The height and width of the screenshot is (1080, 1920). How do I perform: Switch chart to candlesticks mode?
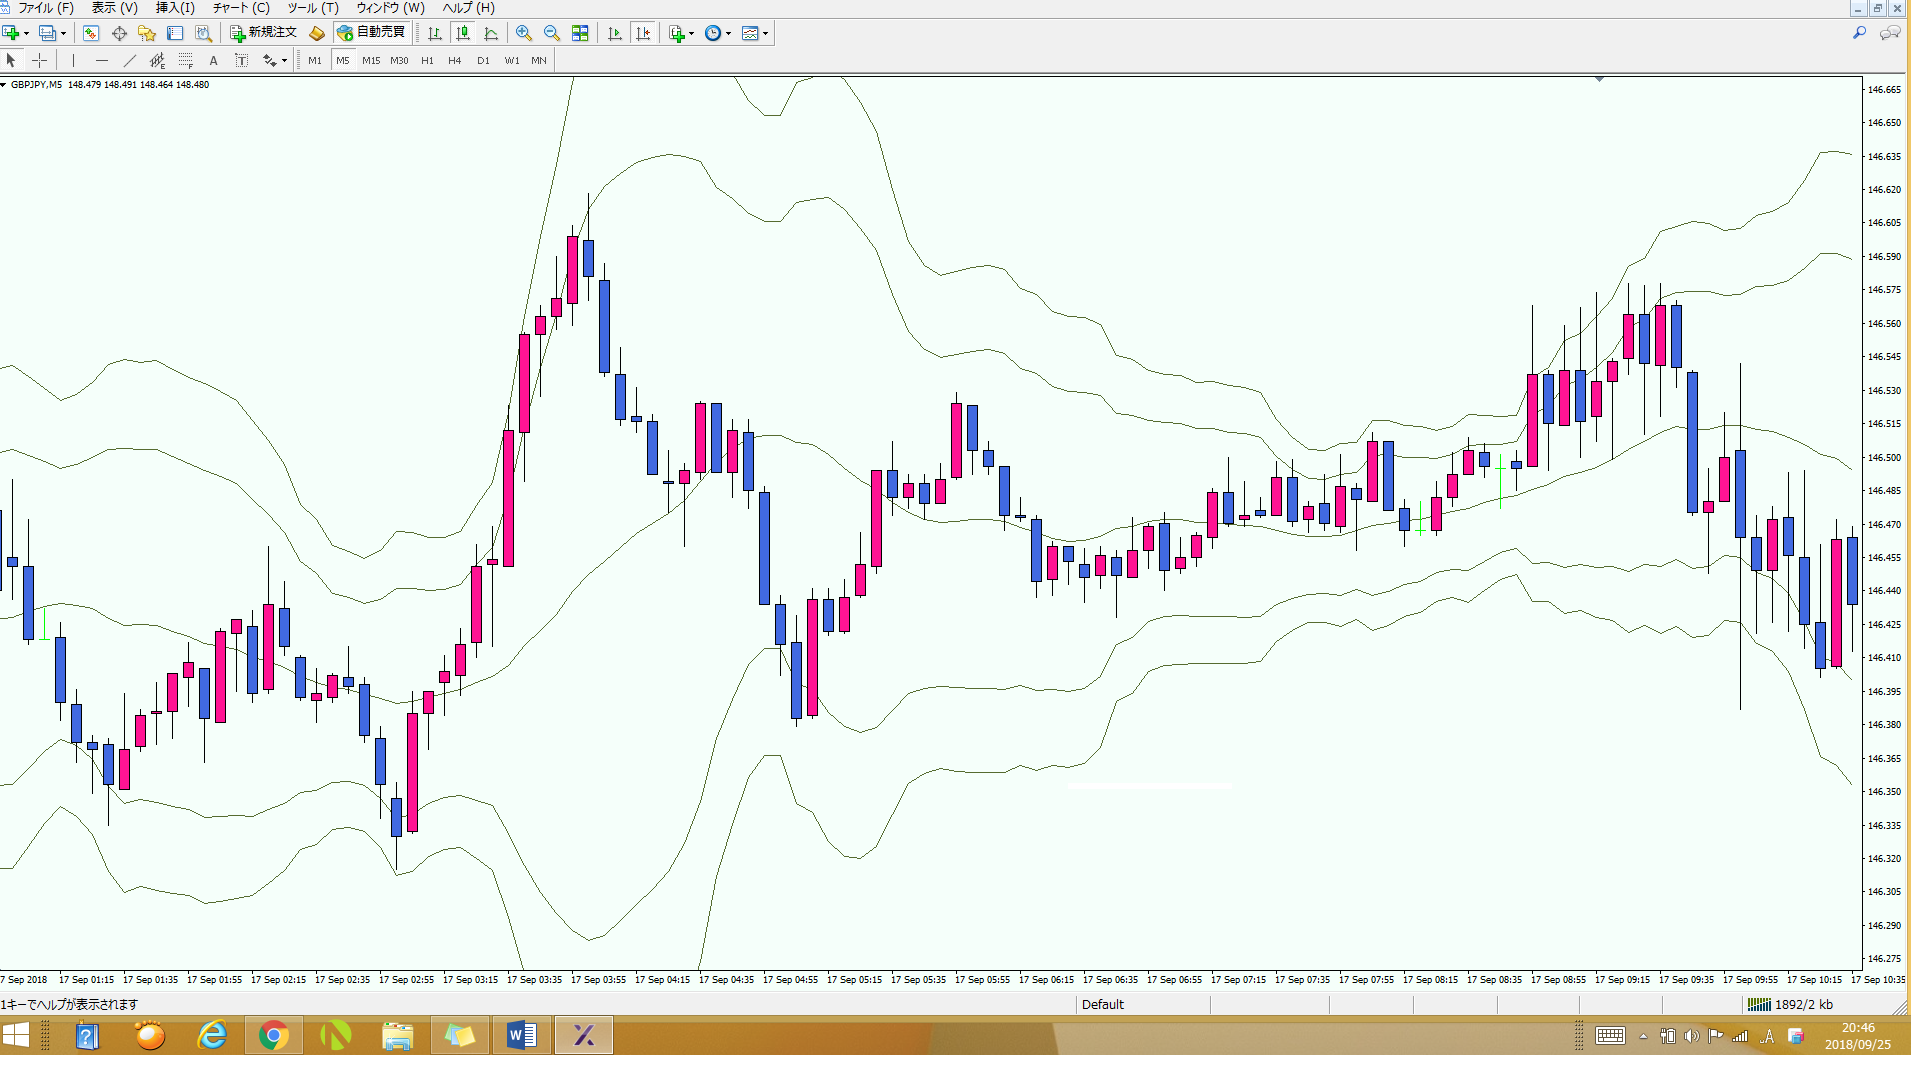pyautogui.click(x=463, y=33)
